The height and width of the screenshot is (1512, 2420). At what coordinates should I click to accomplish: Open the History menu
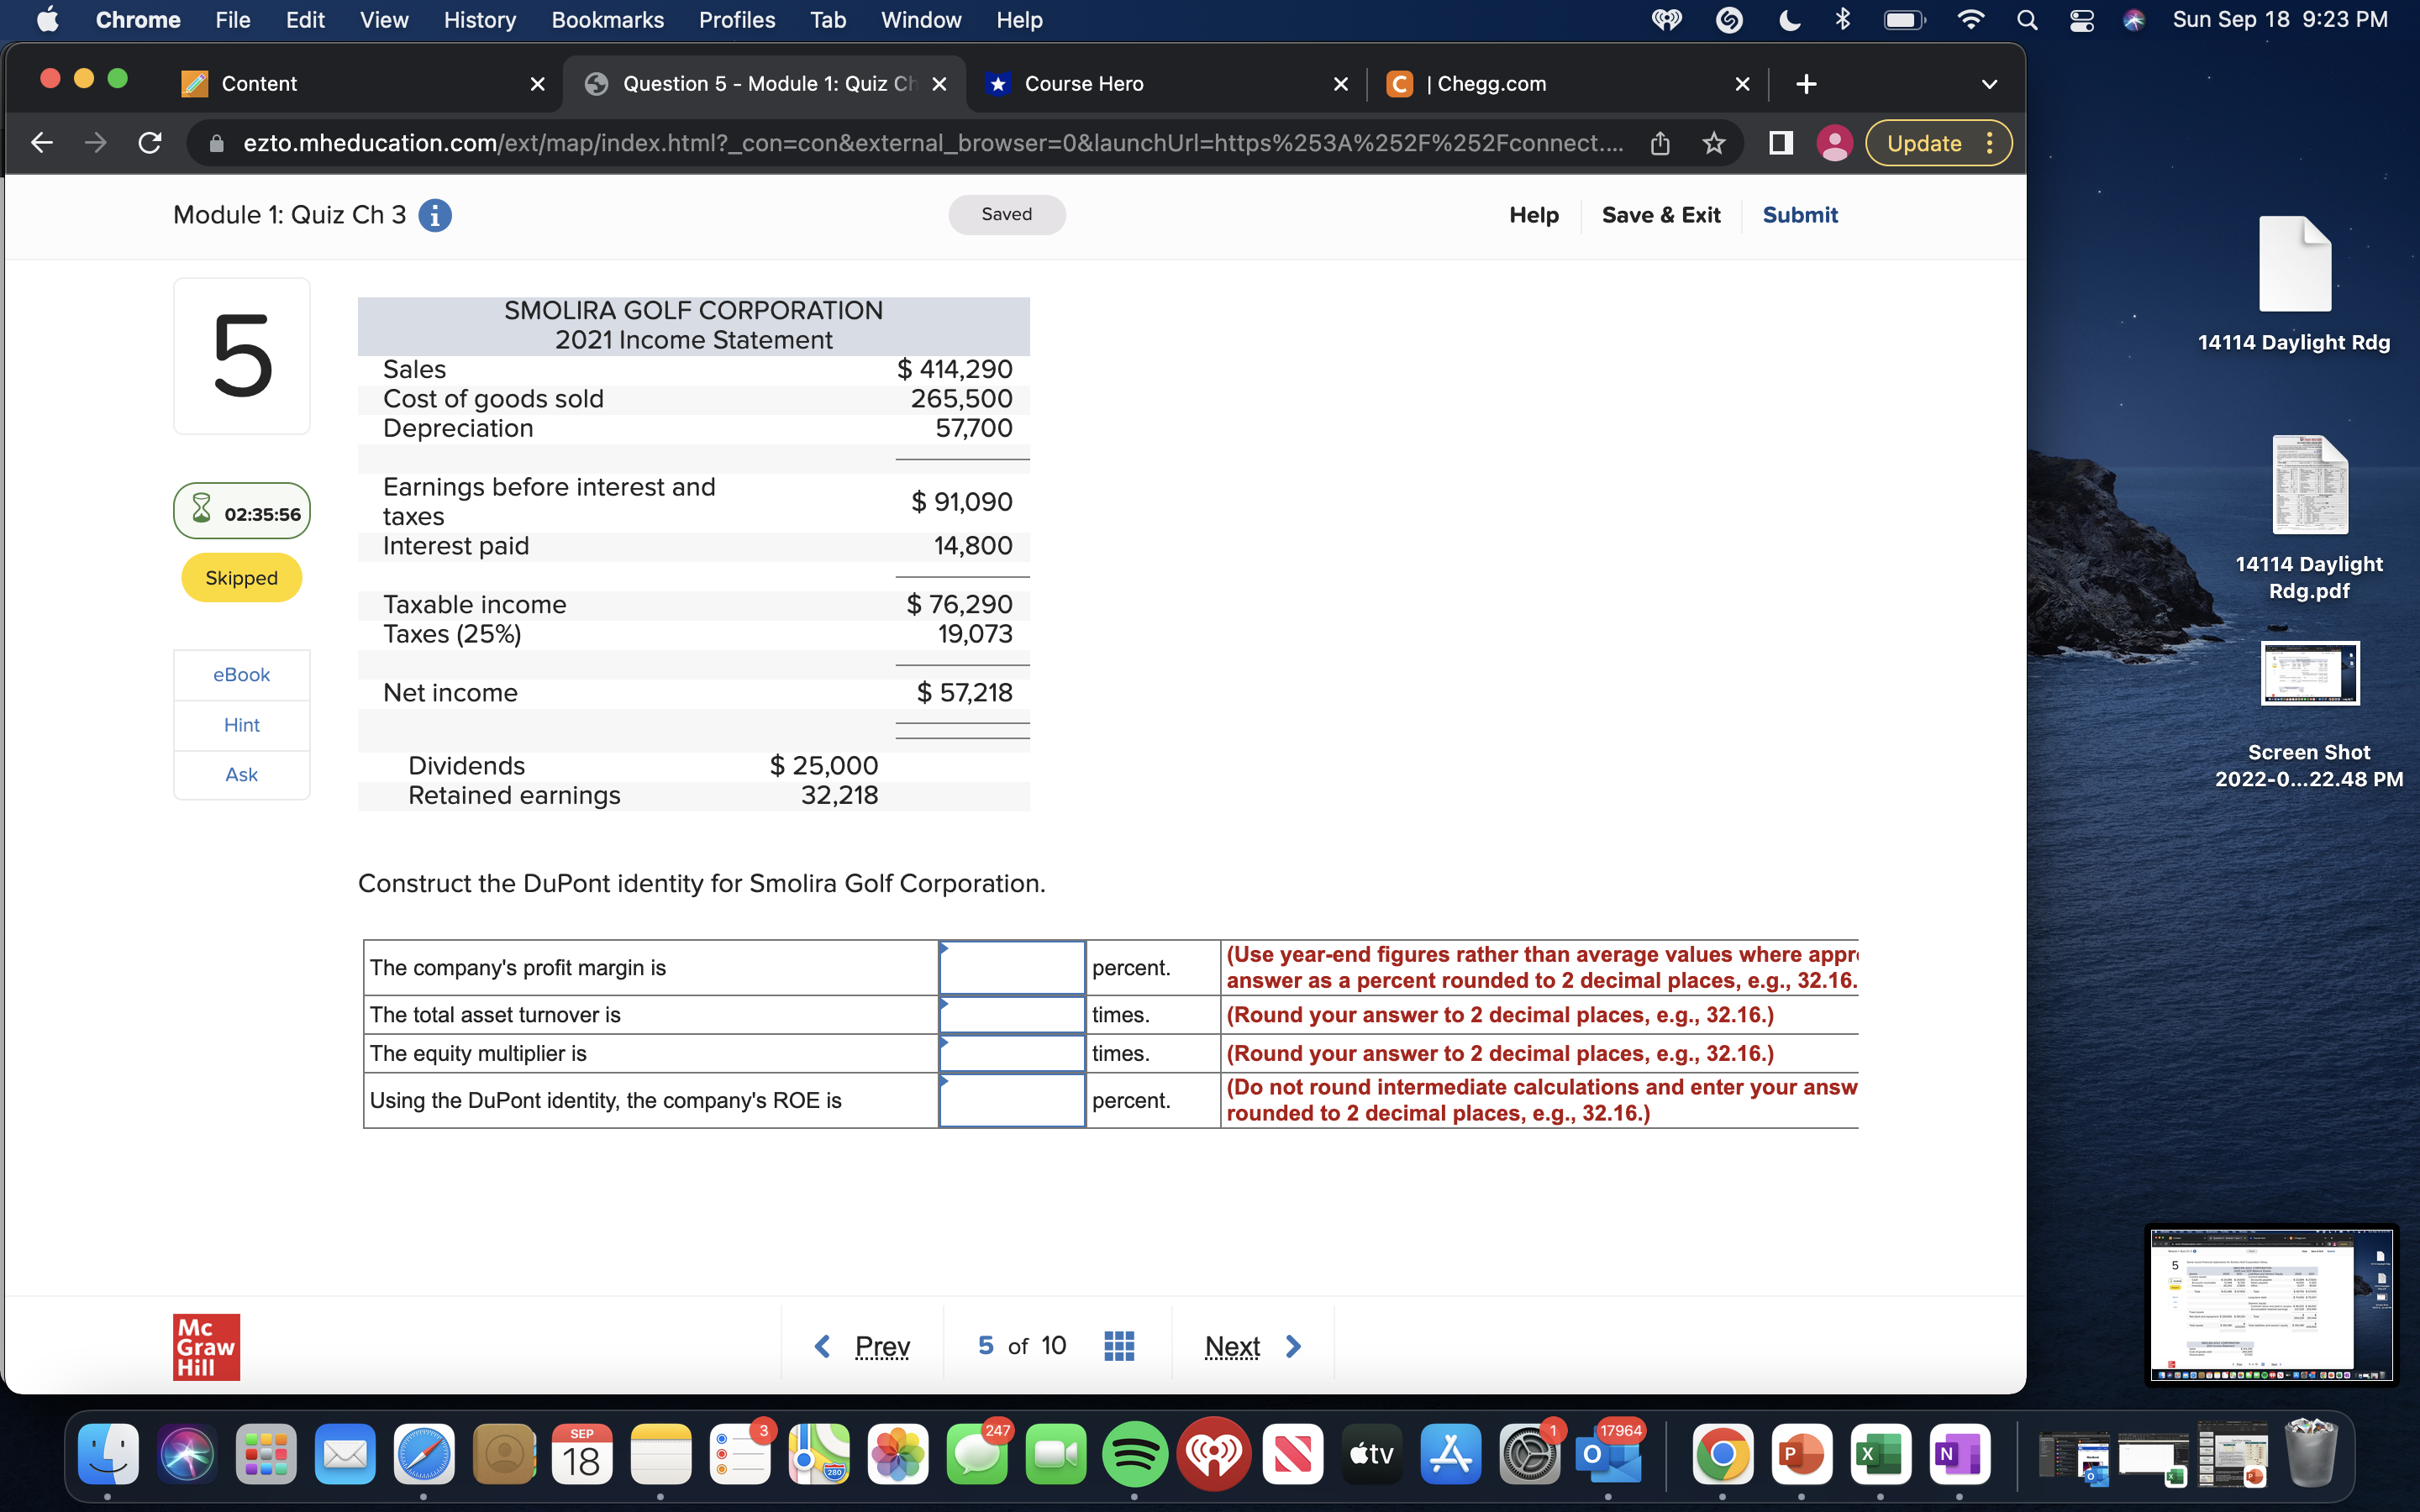[479, 20]
